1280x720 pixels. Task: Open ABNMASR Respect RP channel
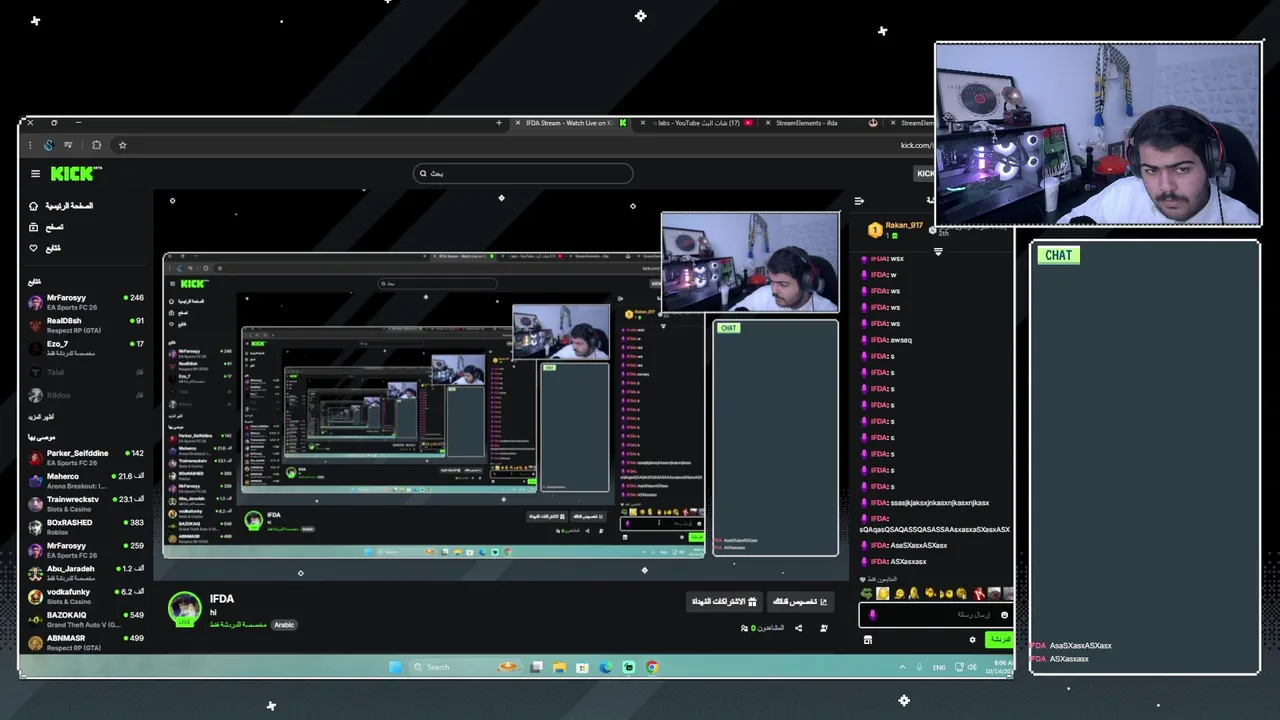coord(86,642)
